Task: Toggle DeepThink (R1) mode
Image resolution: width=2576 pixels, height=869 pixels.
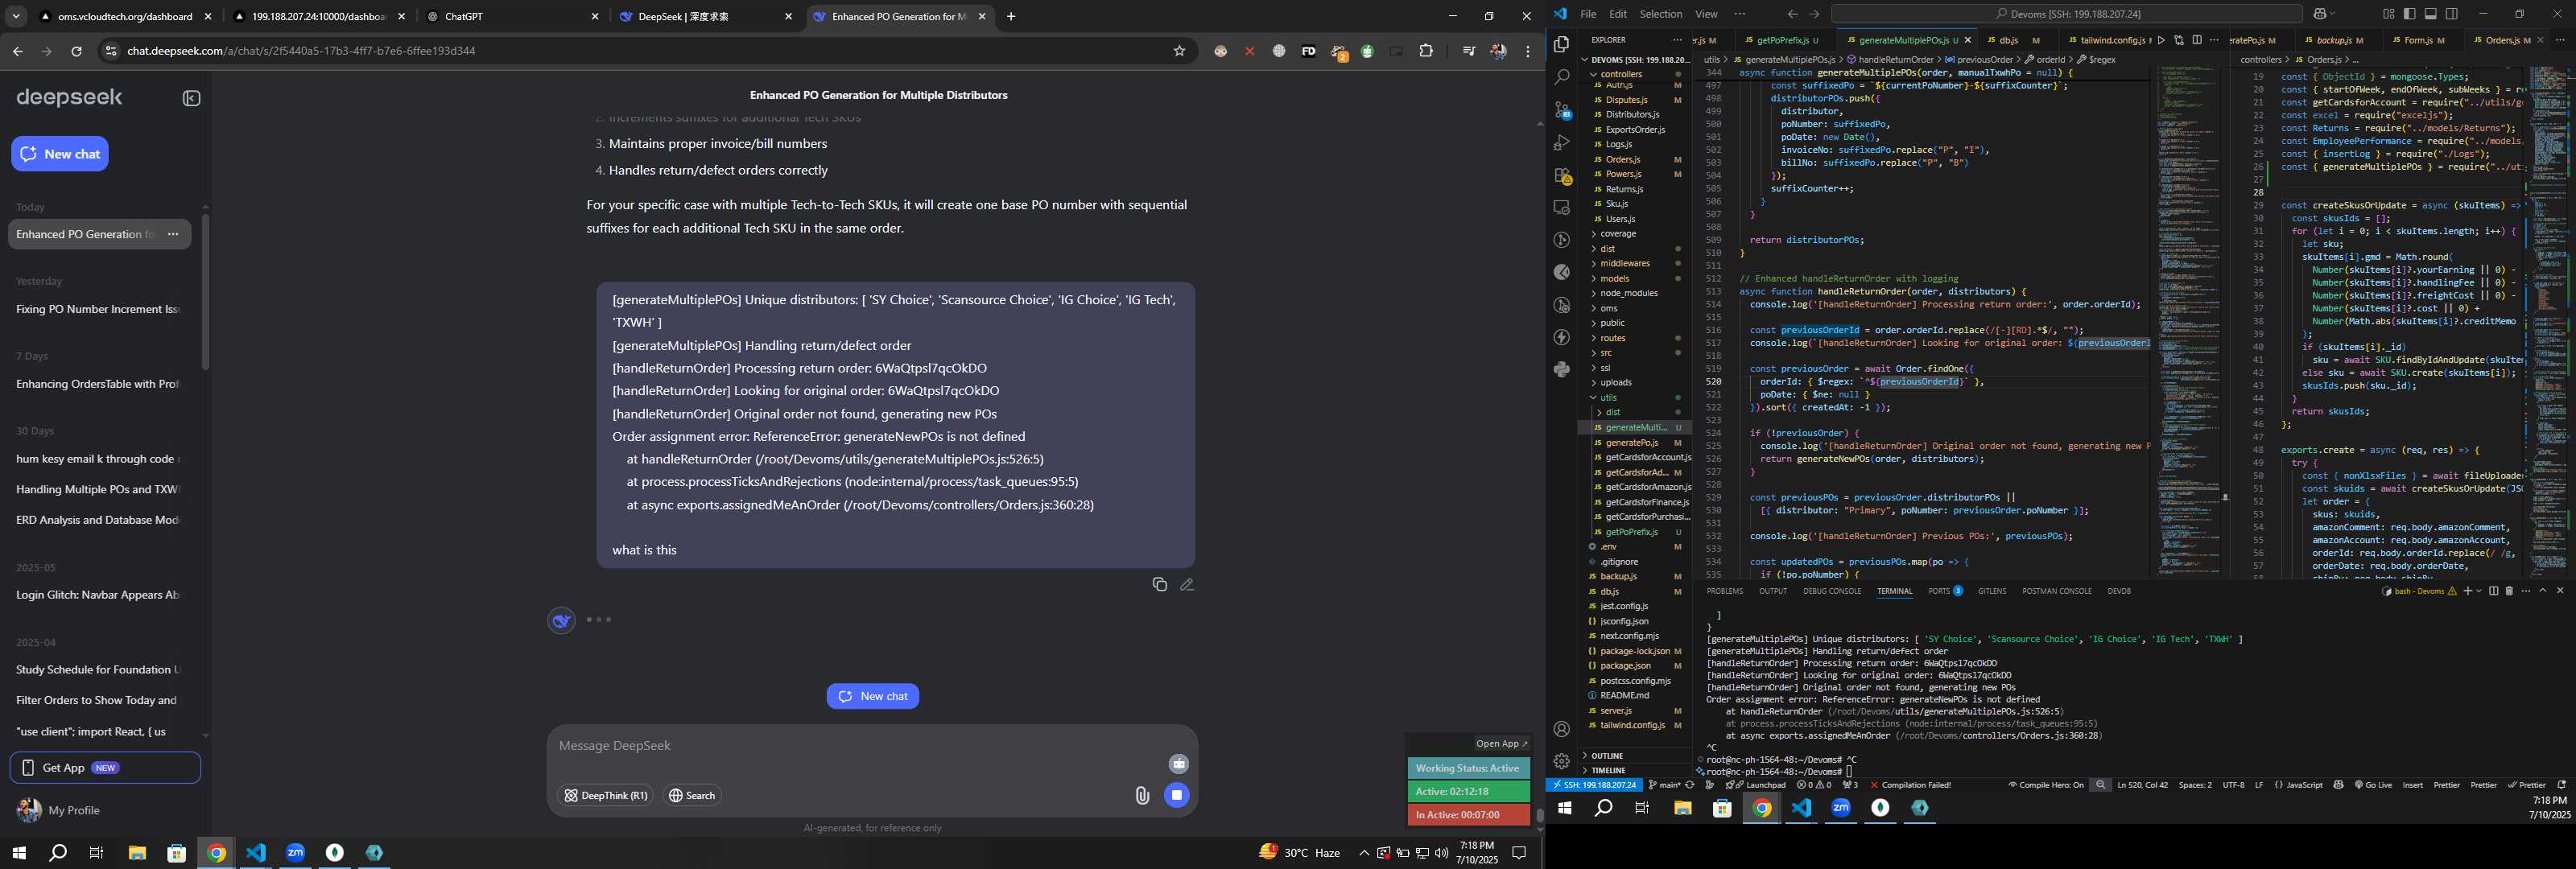Action: click(605, 796)
